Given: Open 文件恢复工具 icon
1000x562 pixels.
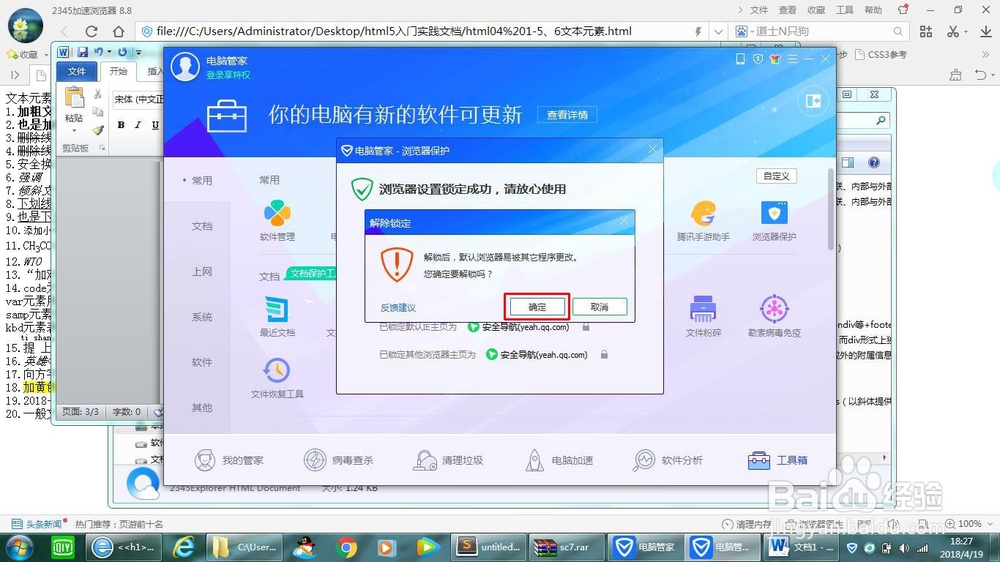Looking at the screenshot, I should coord(277,378).
